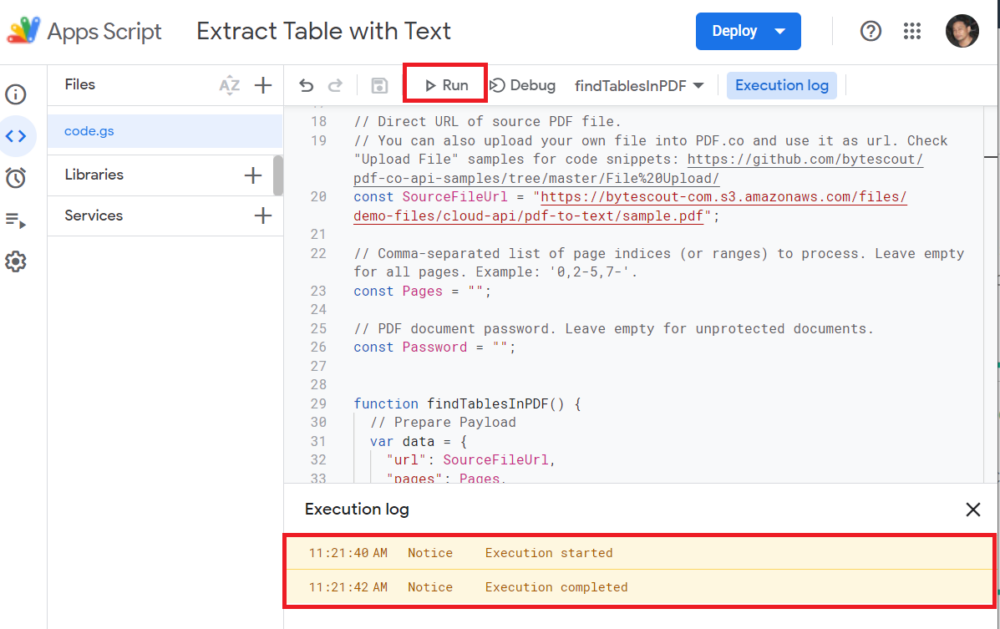Open the Help question mark icon
Screen dimensions: 1000x629
[871, 31]
